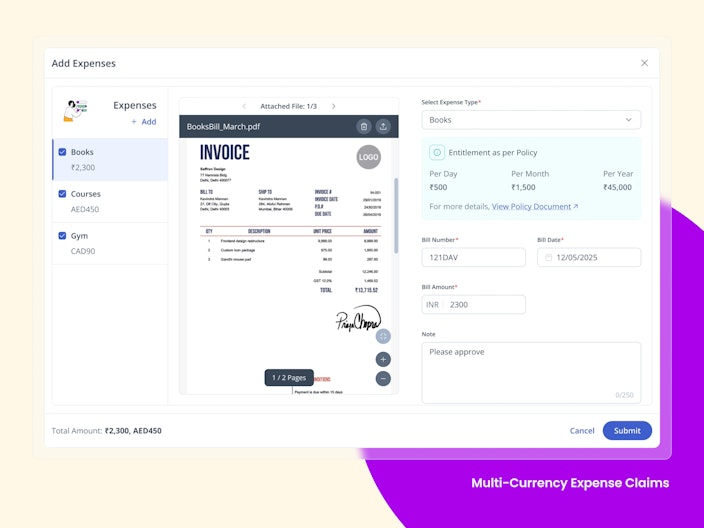The image size is (704, 528).
Task: Click the signature on the invoice
Action: 358,319
